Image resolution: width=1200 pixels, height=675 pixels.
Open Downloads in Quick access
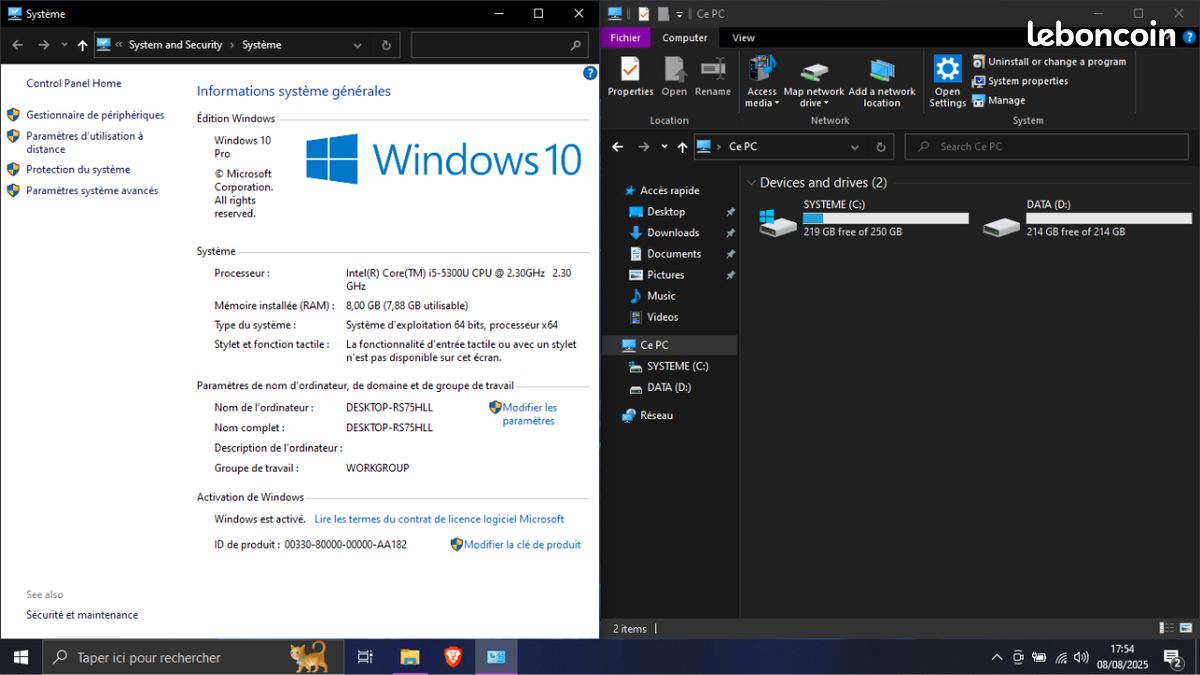pyautogui.click(x=673, y=233)
